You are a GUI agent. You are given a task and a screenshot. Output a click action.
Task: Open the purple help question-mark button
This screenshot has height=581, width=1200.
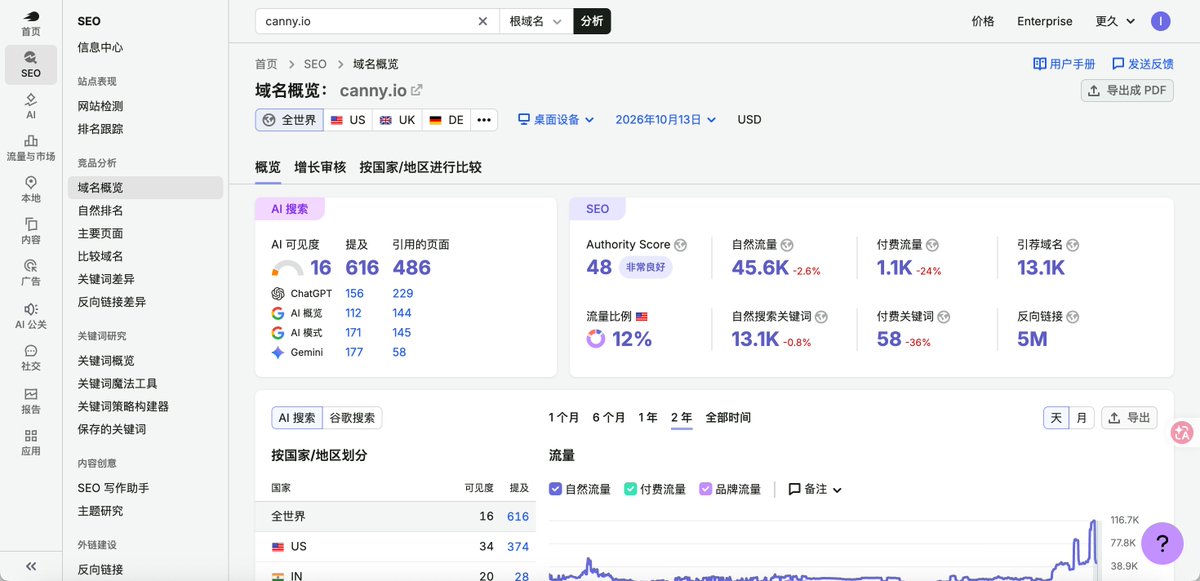(1162, 543)
